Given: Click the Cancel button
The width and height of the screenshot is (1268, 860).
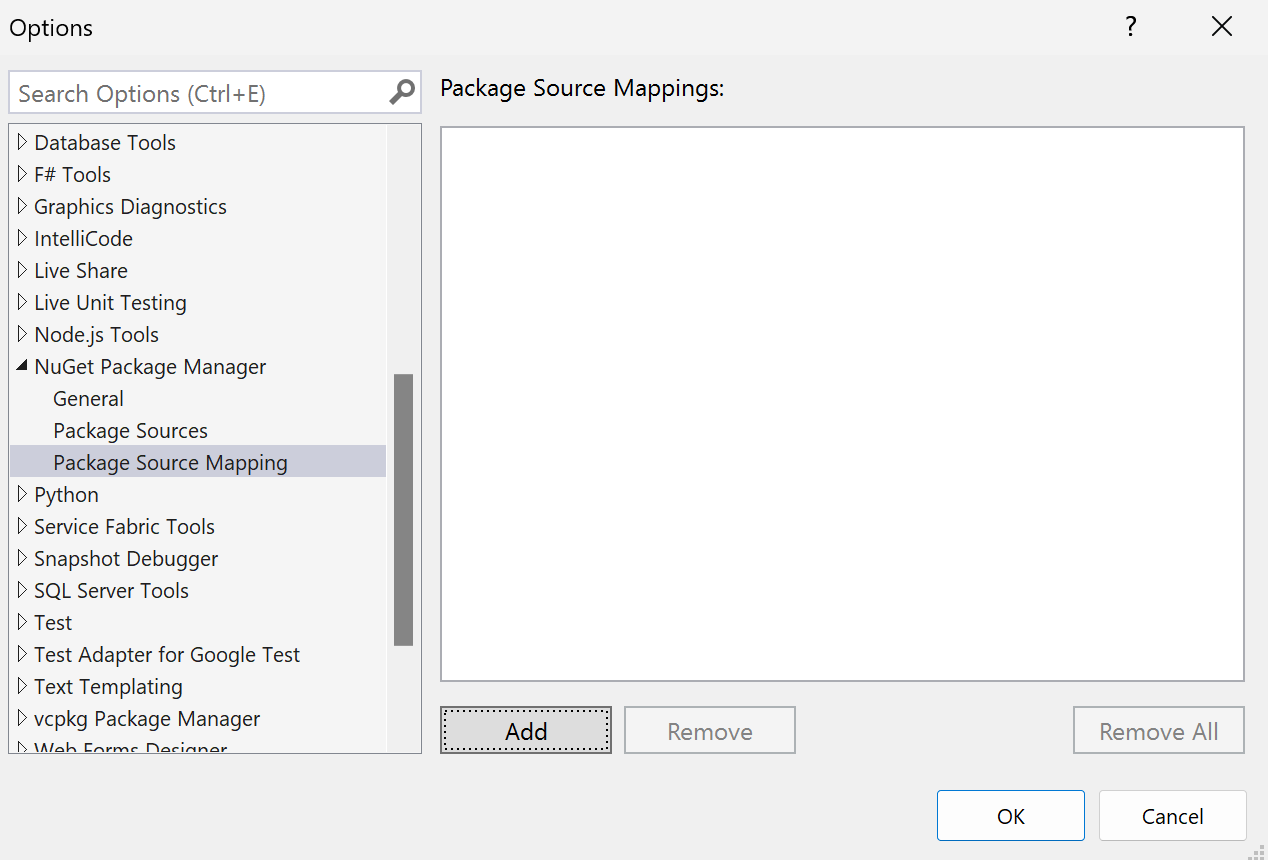Looking at the screenshot, I should [x=1173, y=816].
